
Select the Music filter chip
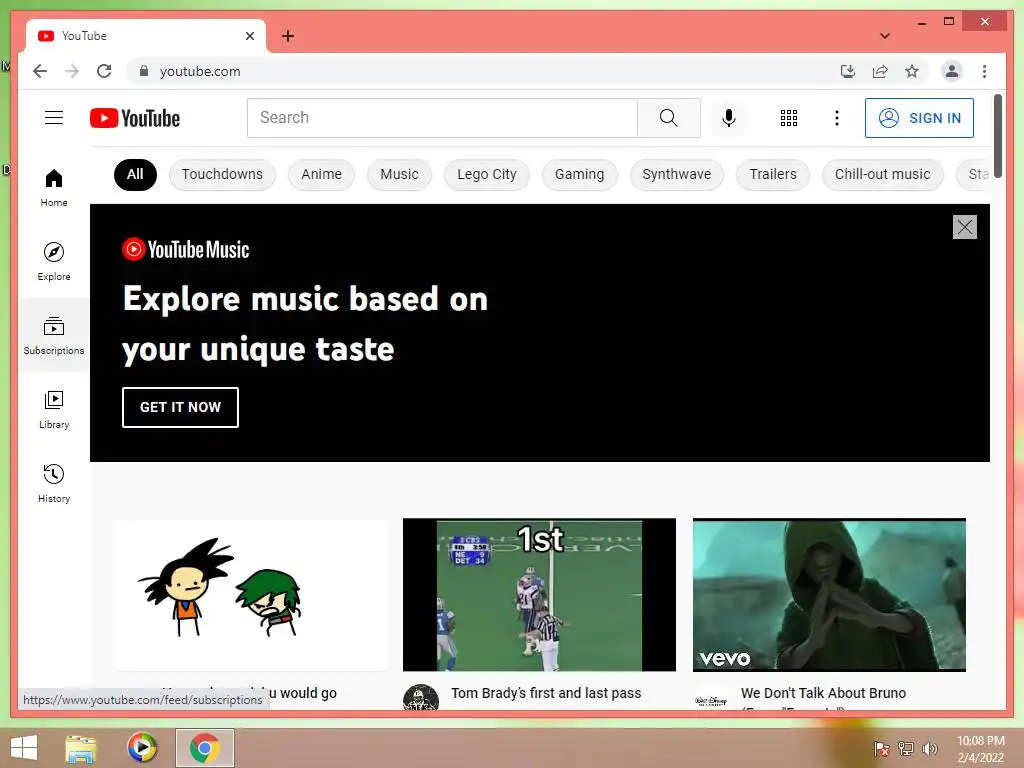399,174
